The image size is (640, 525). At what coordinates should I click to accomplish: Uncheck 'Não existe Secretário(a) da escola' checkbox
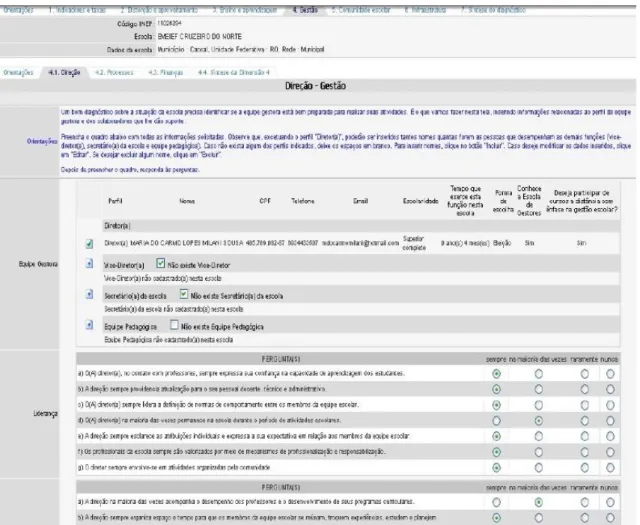click(184, 294)
